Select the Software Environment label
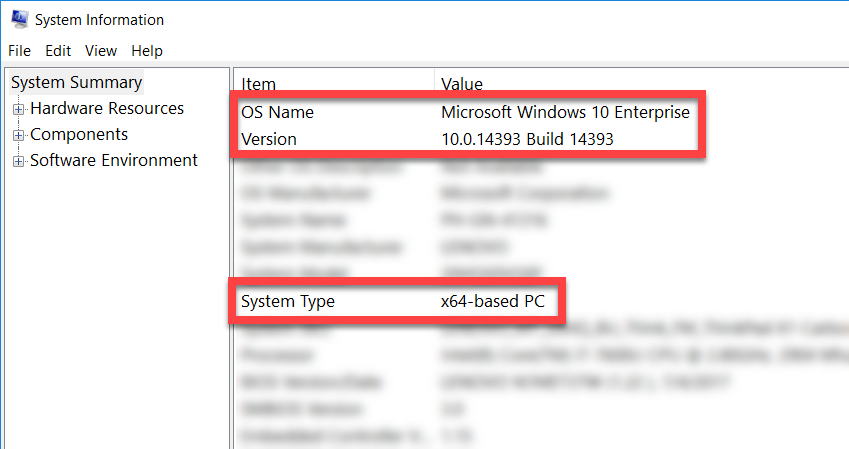 [x=114, y=160]
